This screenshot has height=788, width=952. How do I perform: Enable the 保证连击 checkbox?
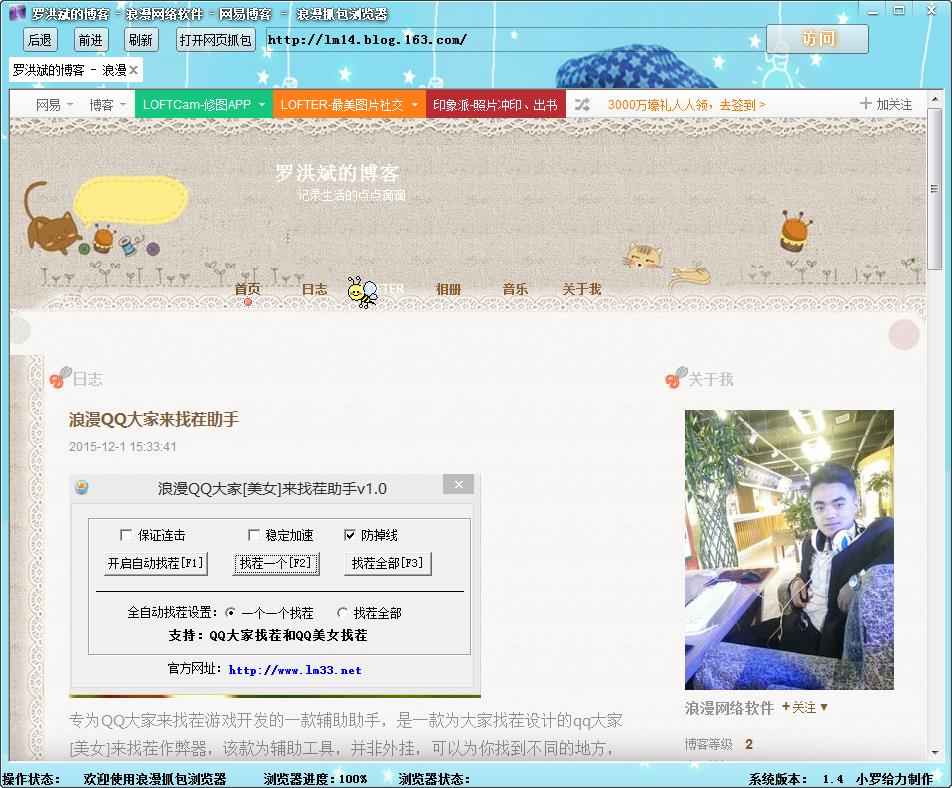(126, 535)
